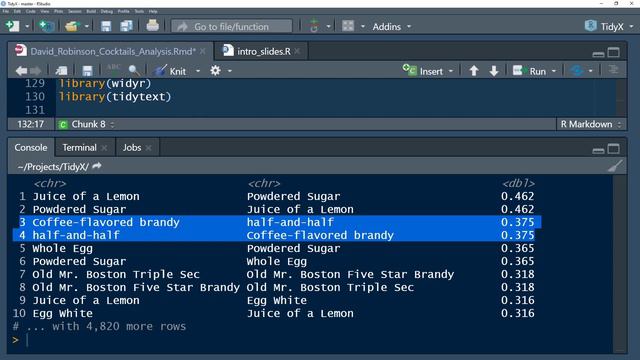Go forward to next source location
Screen dimensions: 640x360
click(36, 71)
